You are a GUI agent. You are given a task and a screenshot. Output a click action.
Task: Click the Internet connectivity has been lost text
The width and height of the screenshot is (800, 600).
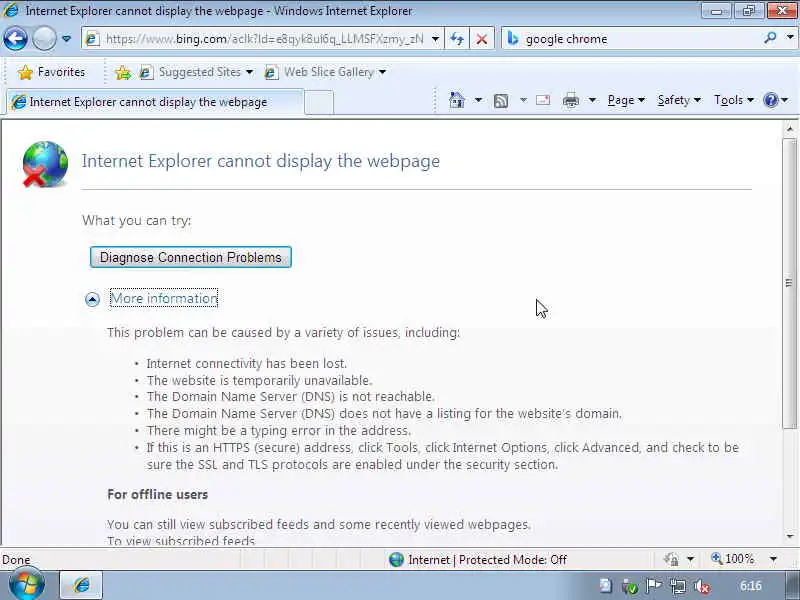pos(246,364)
